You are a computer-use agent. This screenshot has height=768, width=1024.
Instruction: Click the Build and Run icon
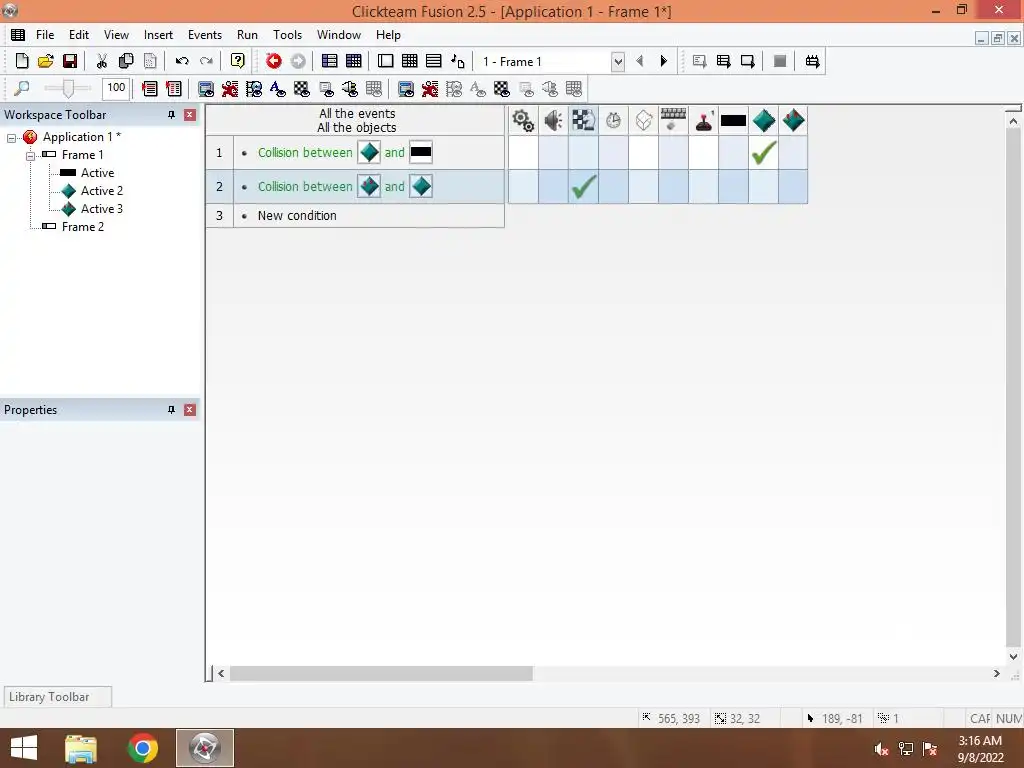812,61
